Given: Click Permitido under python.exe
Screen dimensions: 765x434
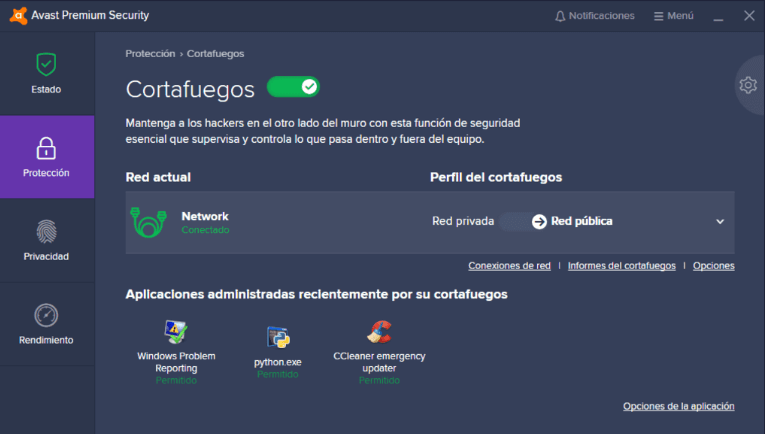Looking at the screenshot, I should pyautogui.click(x=278, y=375).
